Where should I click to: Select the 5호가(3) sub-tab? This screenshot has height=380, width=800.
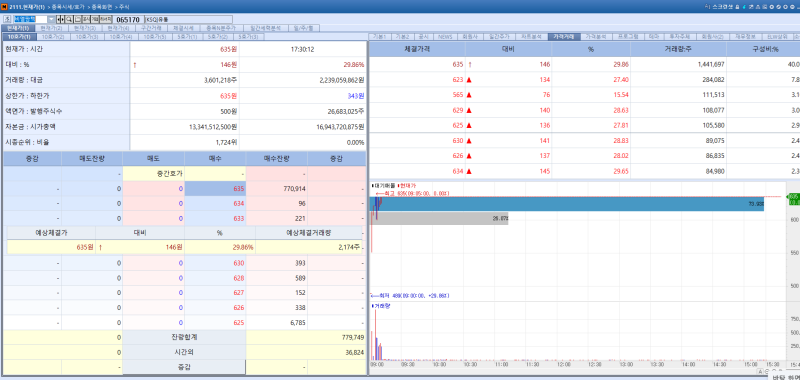point(248,37)
